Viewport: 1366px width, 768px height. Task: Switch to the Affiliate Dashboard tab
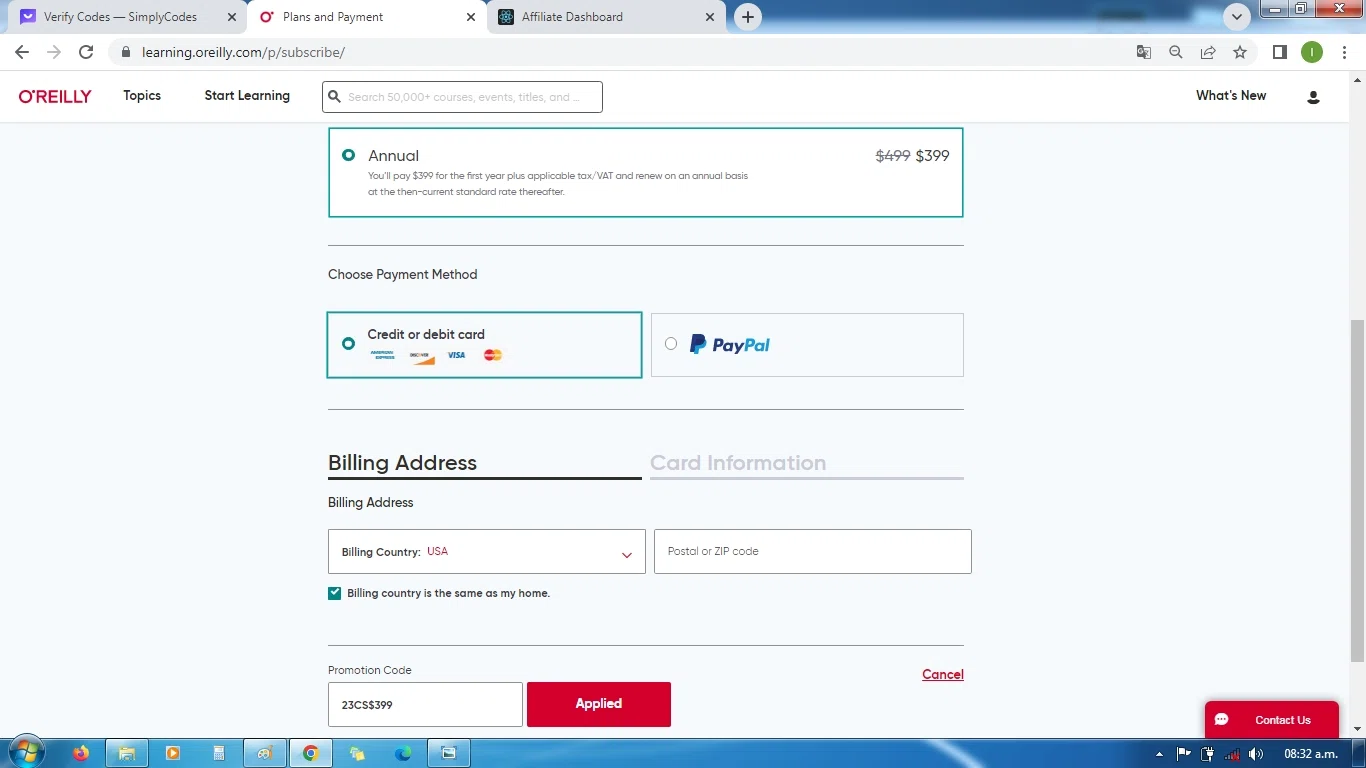pos(606,17)
